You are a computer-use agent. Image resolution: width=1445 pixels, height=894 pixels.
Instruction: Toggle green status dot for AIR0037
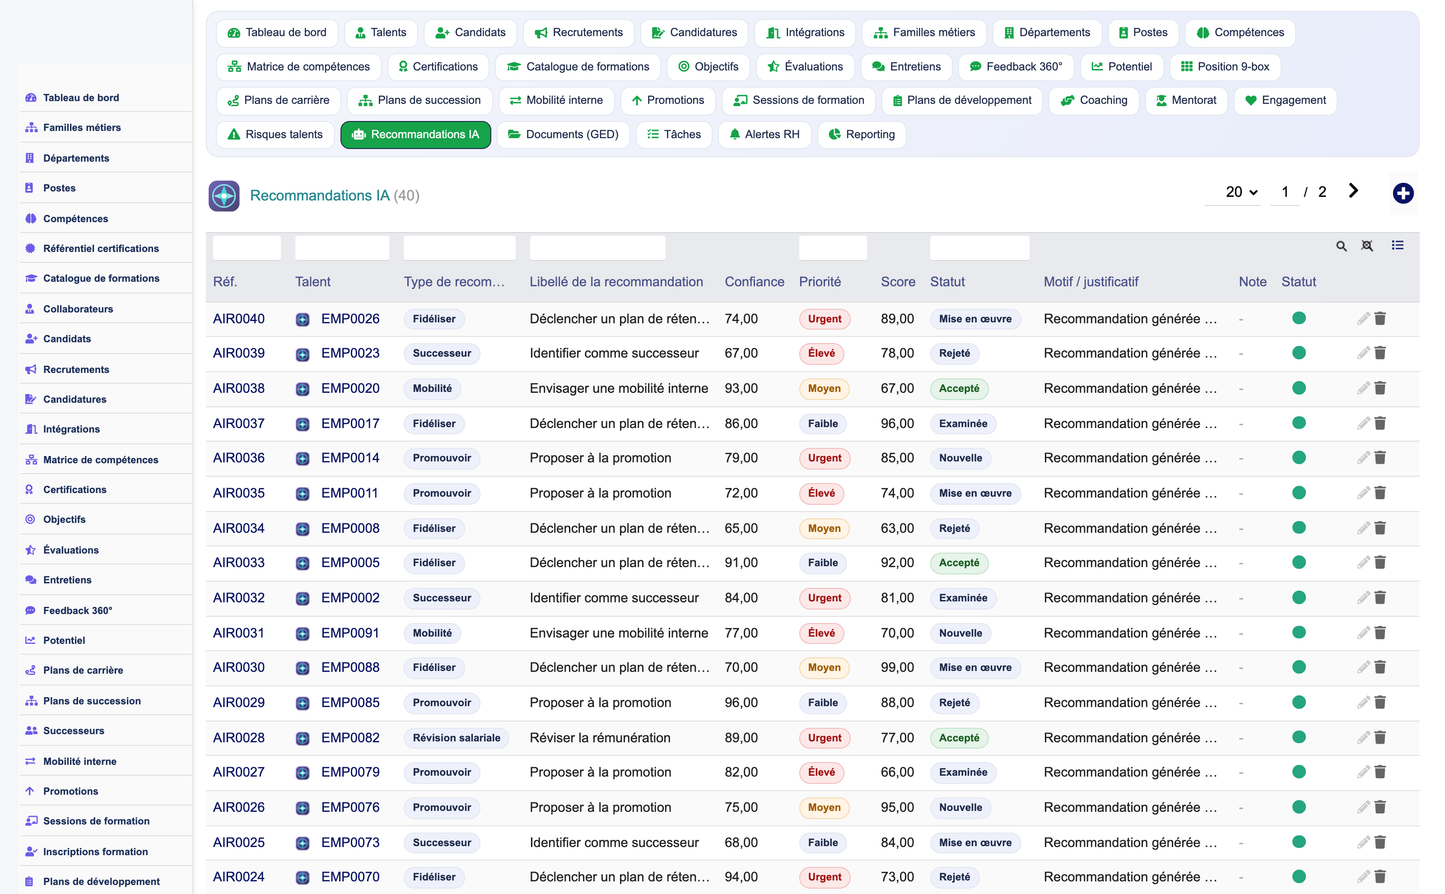click(1299, 423)
